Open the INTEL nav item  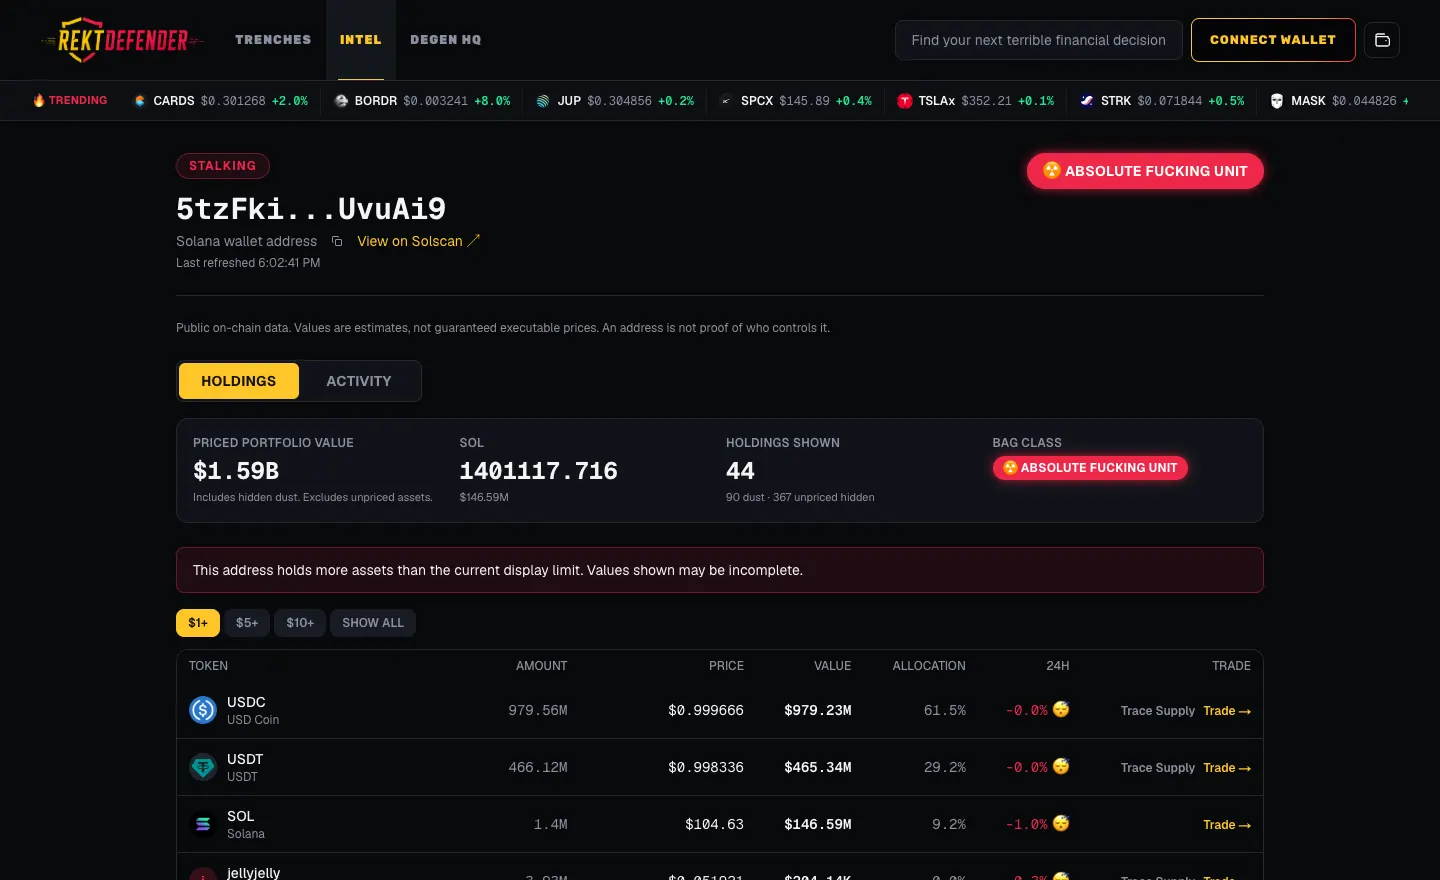point(361,40)
